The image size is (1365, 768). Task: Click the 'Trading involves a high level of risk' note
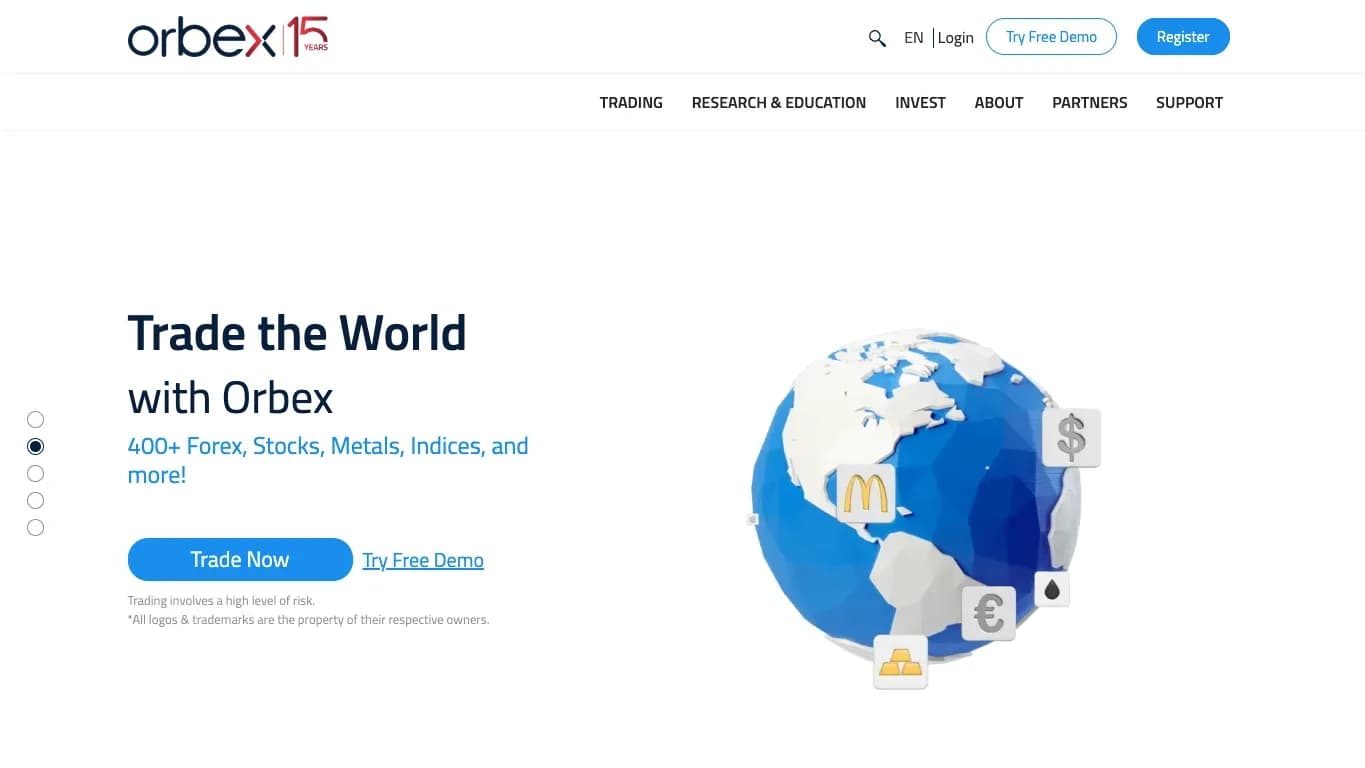(x=221, y=601)
